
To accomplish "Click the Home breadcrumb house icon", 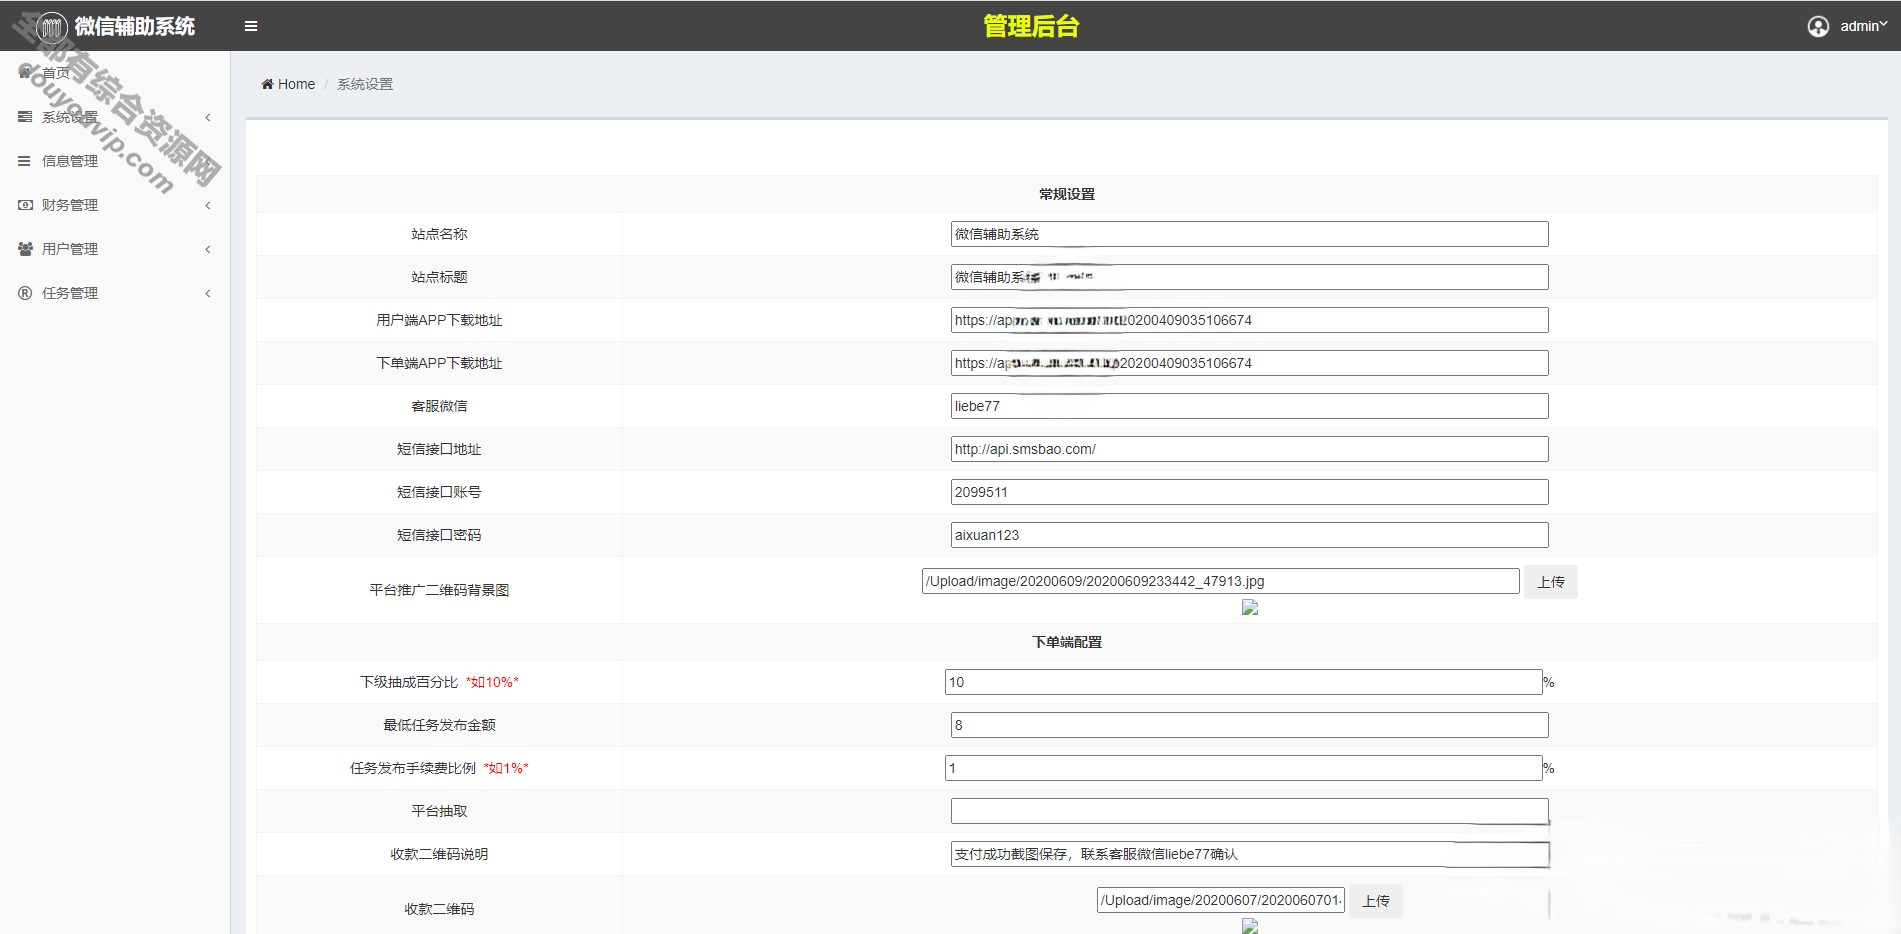I will (x=267, y=84).
